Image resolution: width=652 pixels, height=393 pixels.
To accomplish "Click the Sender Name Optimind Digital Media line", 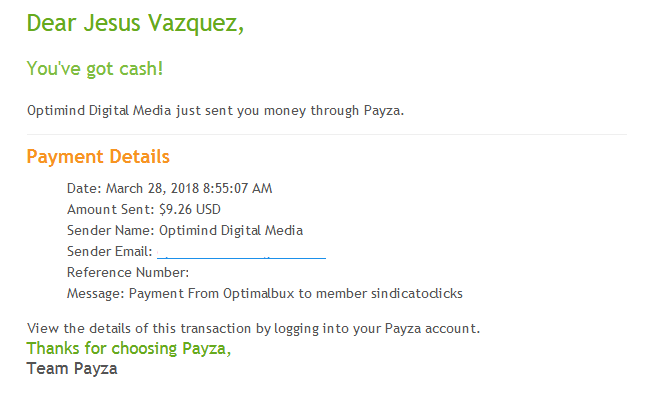I will (185, 230).
